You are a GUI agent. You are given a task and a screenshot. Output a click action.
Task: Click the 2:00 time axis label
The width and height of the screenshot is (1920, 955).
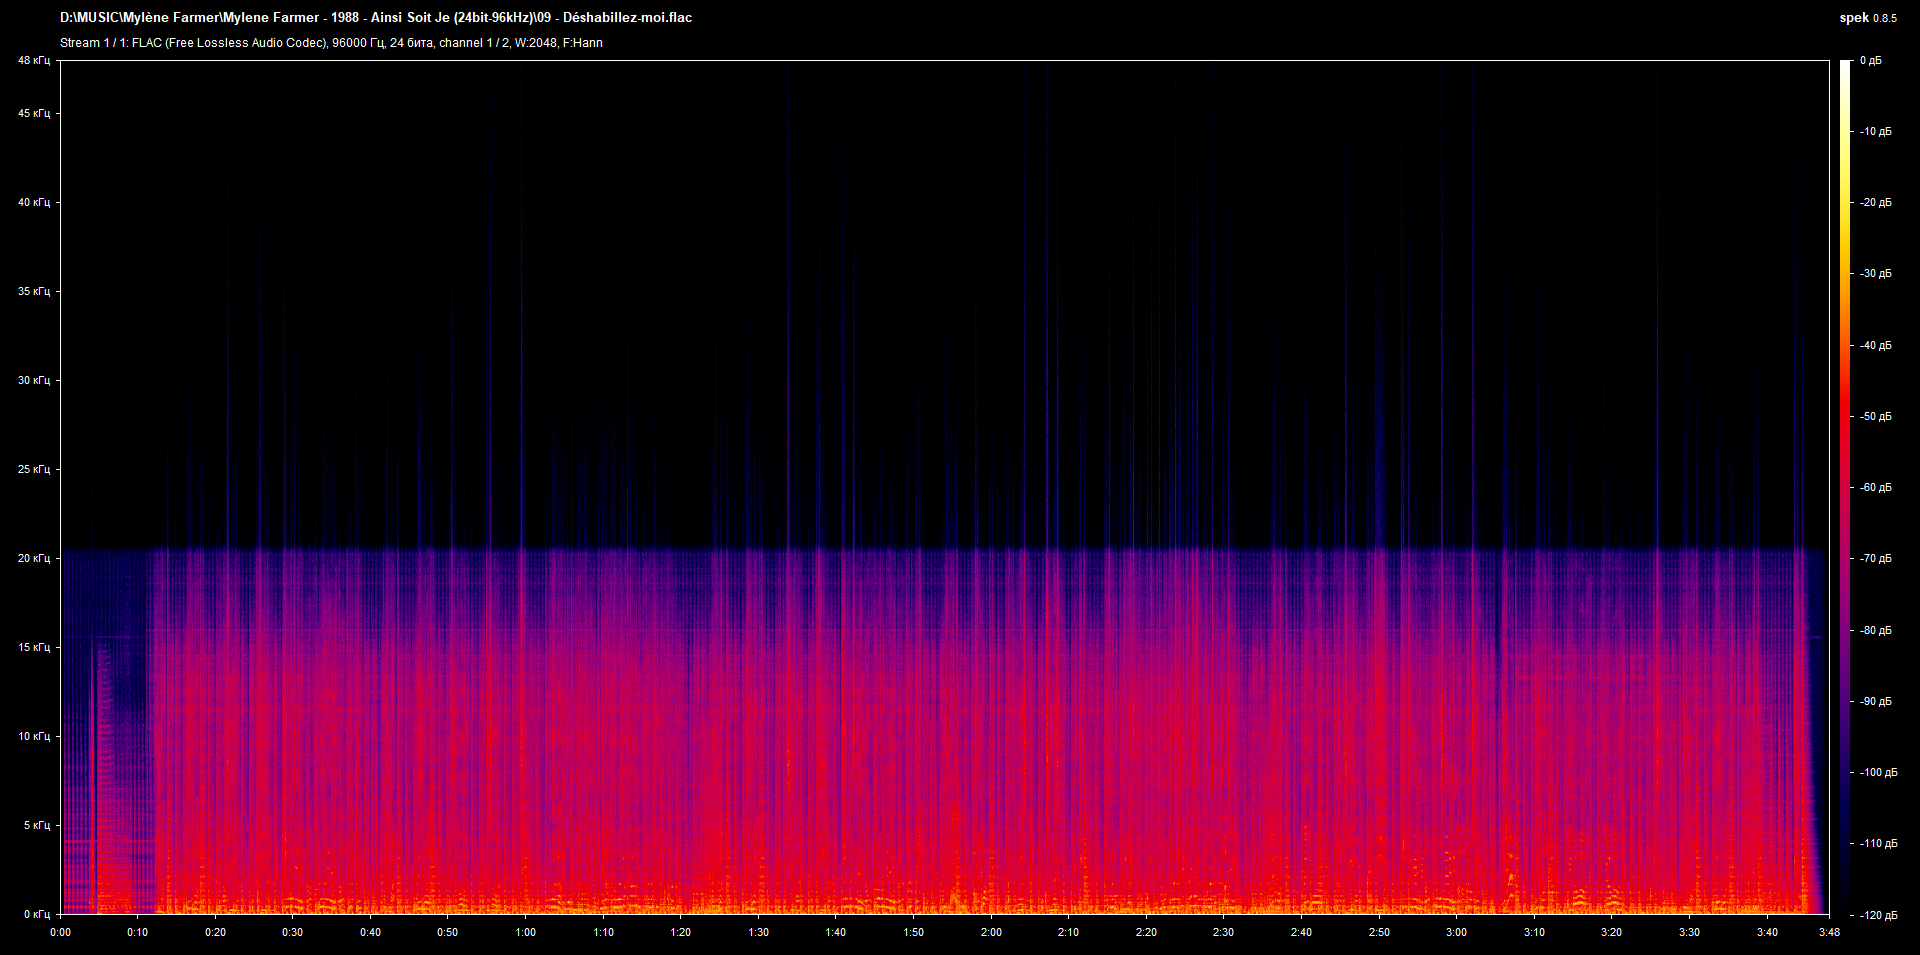(991, 933)
